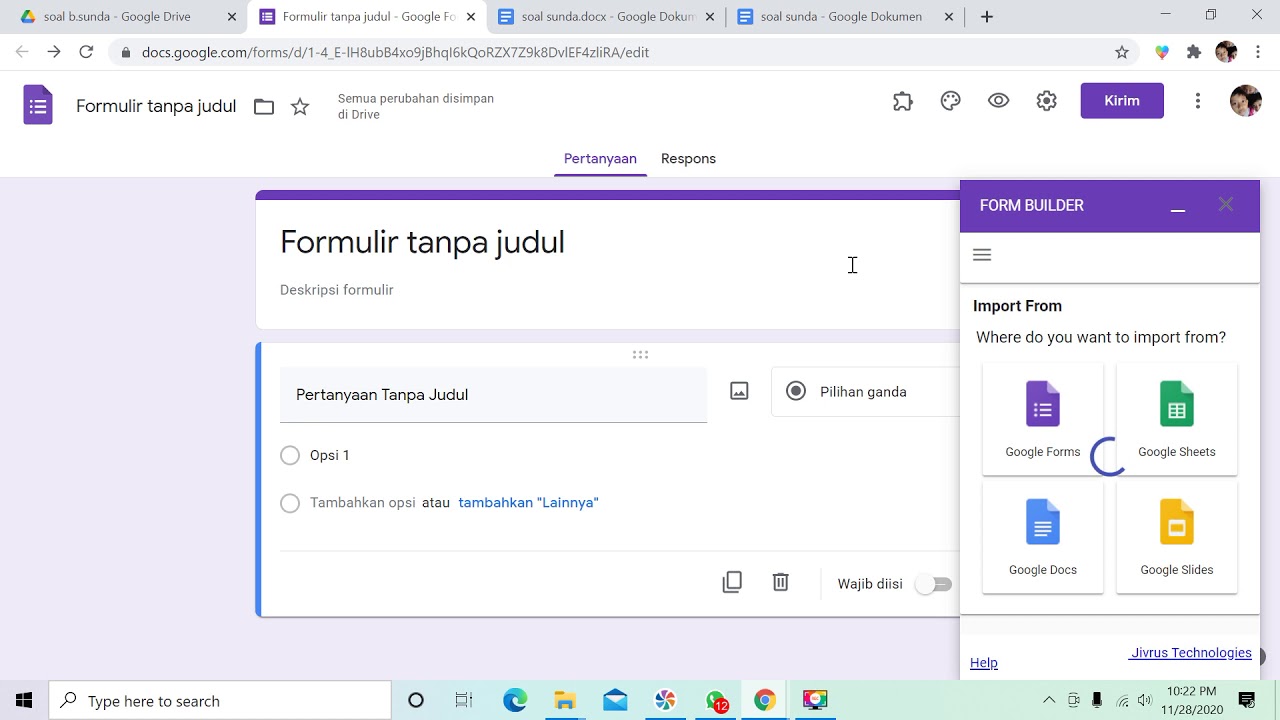Open a new browser tab
The height and width of the screenshot is (720, 1280).
(x=987, y=17)
